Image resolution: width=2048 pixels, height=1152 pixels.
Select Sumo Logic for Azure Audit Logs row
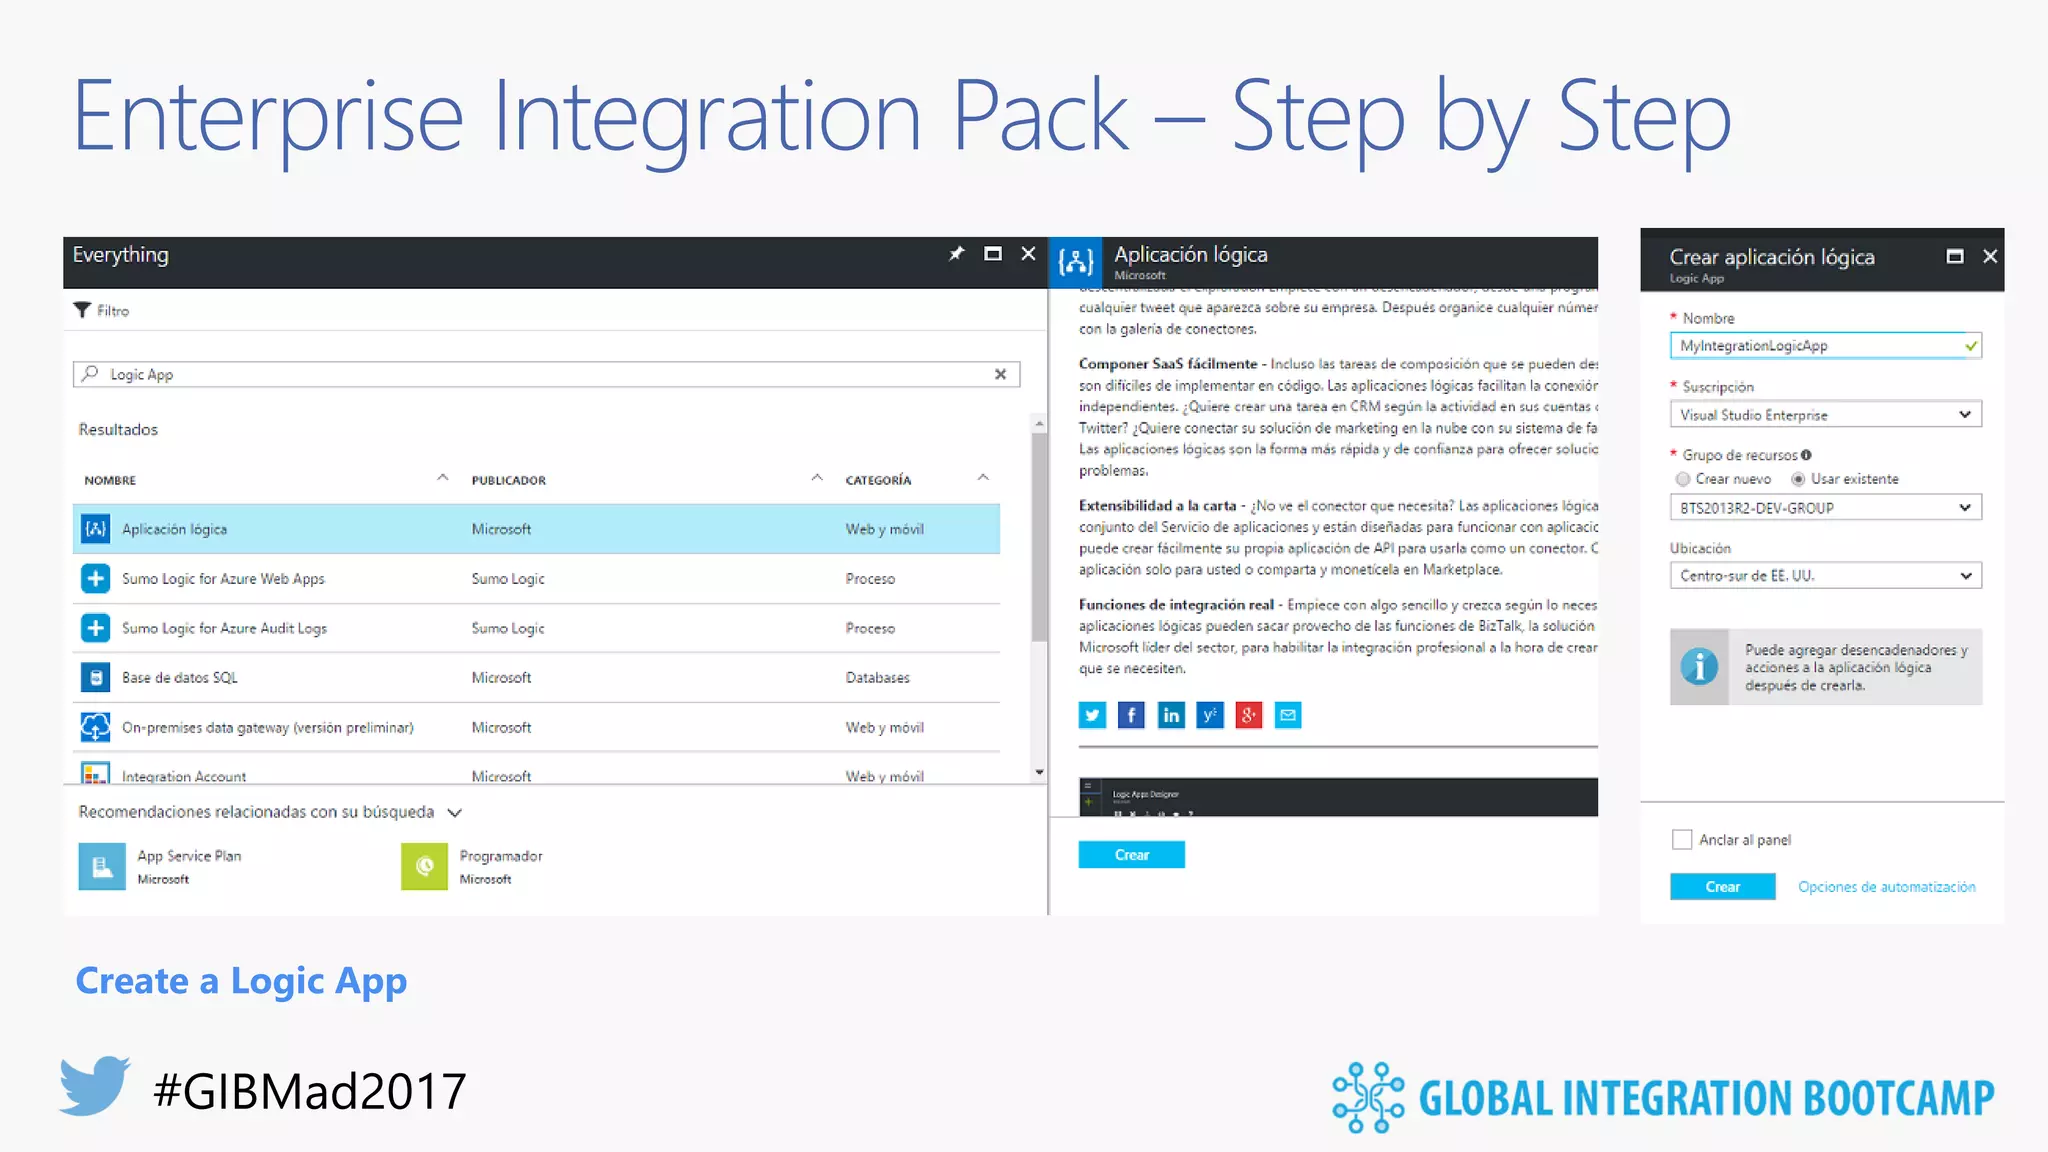(536, 628)
